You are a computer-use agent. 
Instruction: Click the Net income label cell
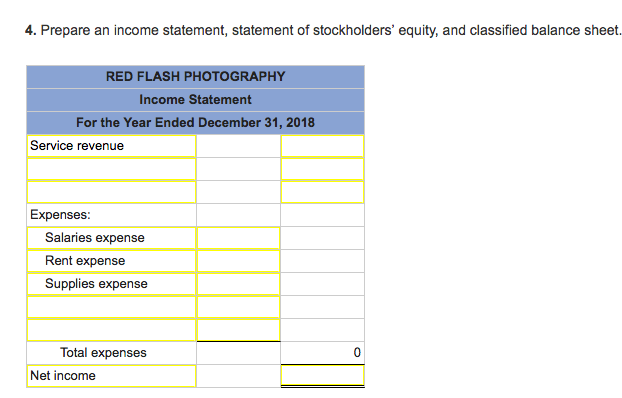[111, 376]
